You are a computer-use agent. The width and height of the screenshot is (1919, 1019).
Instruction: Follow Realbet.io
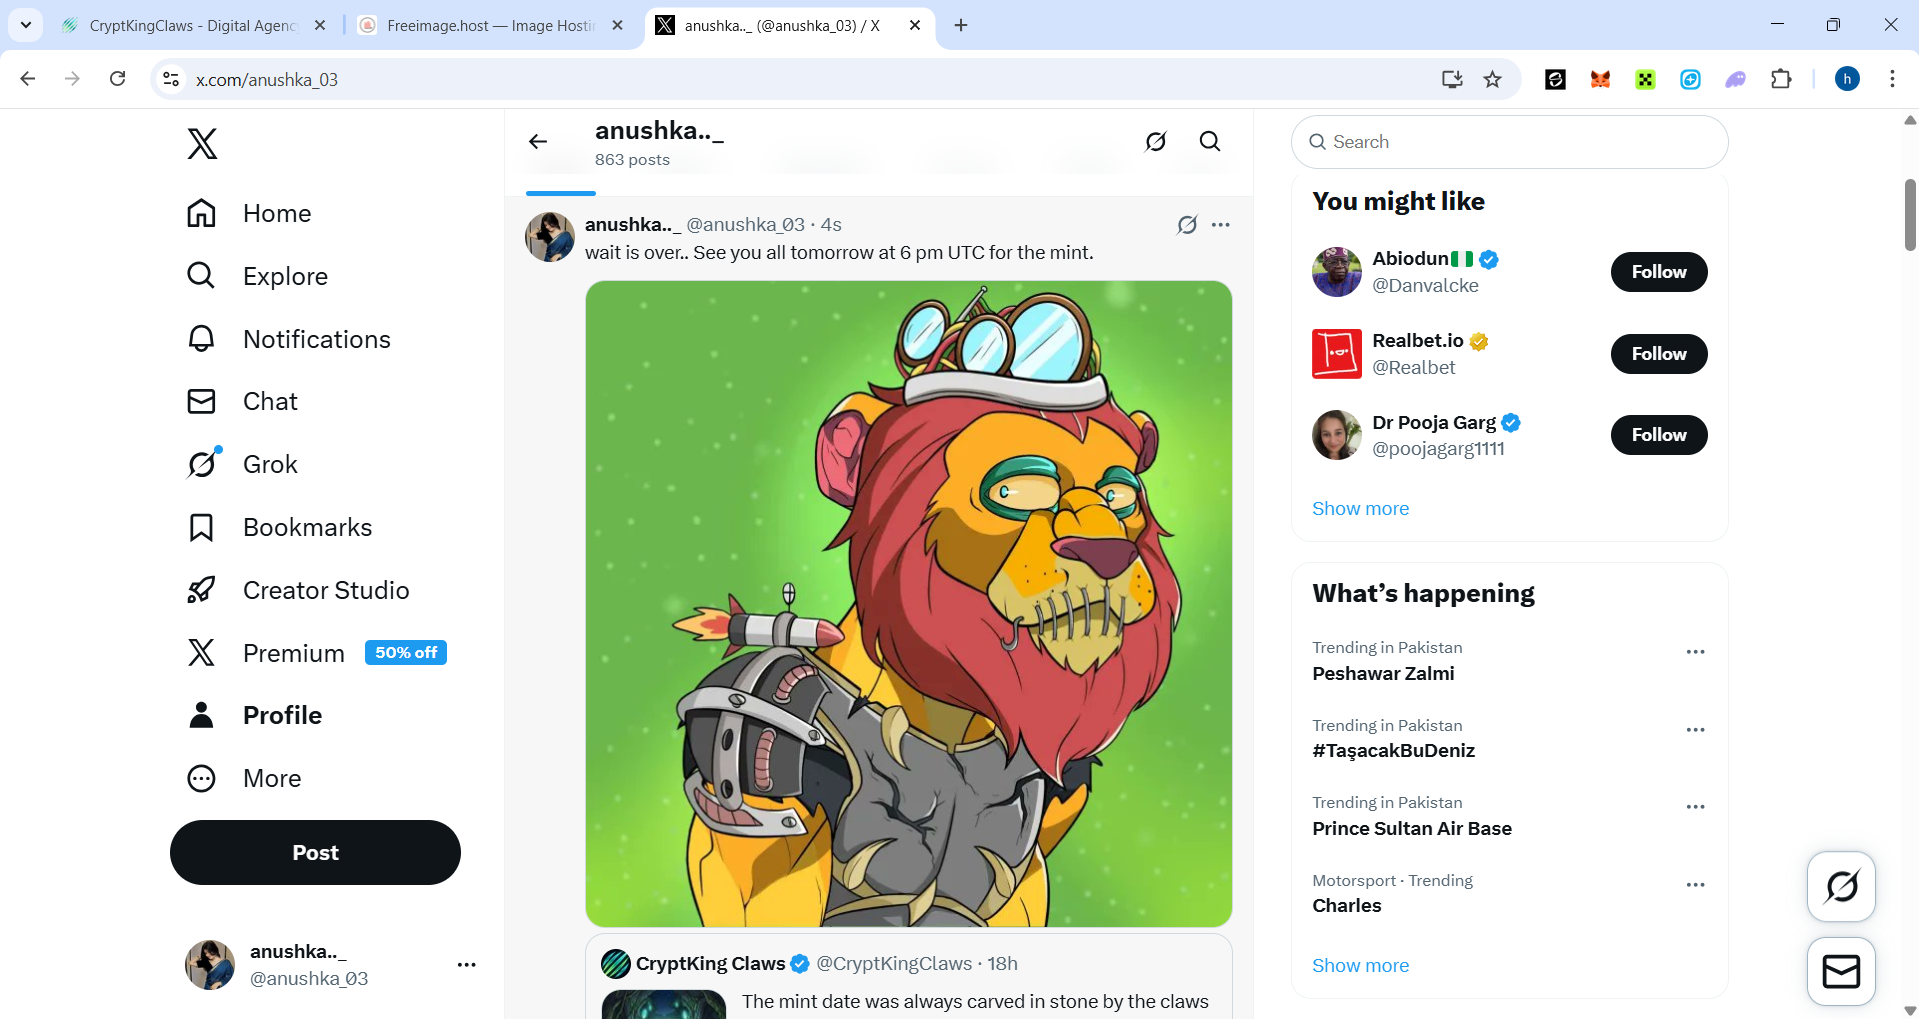[1659, 354]
